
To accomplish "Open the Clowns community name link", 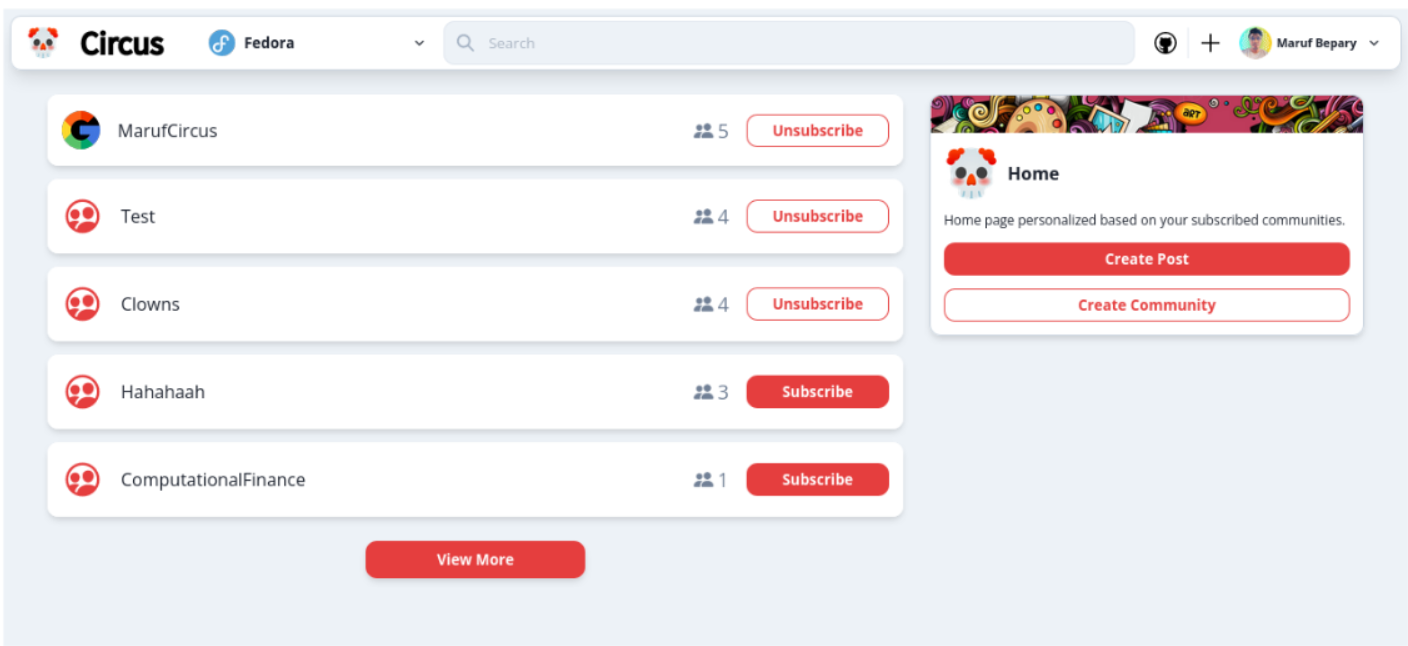I will (x=150, y=304).
